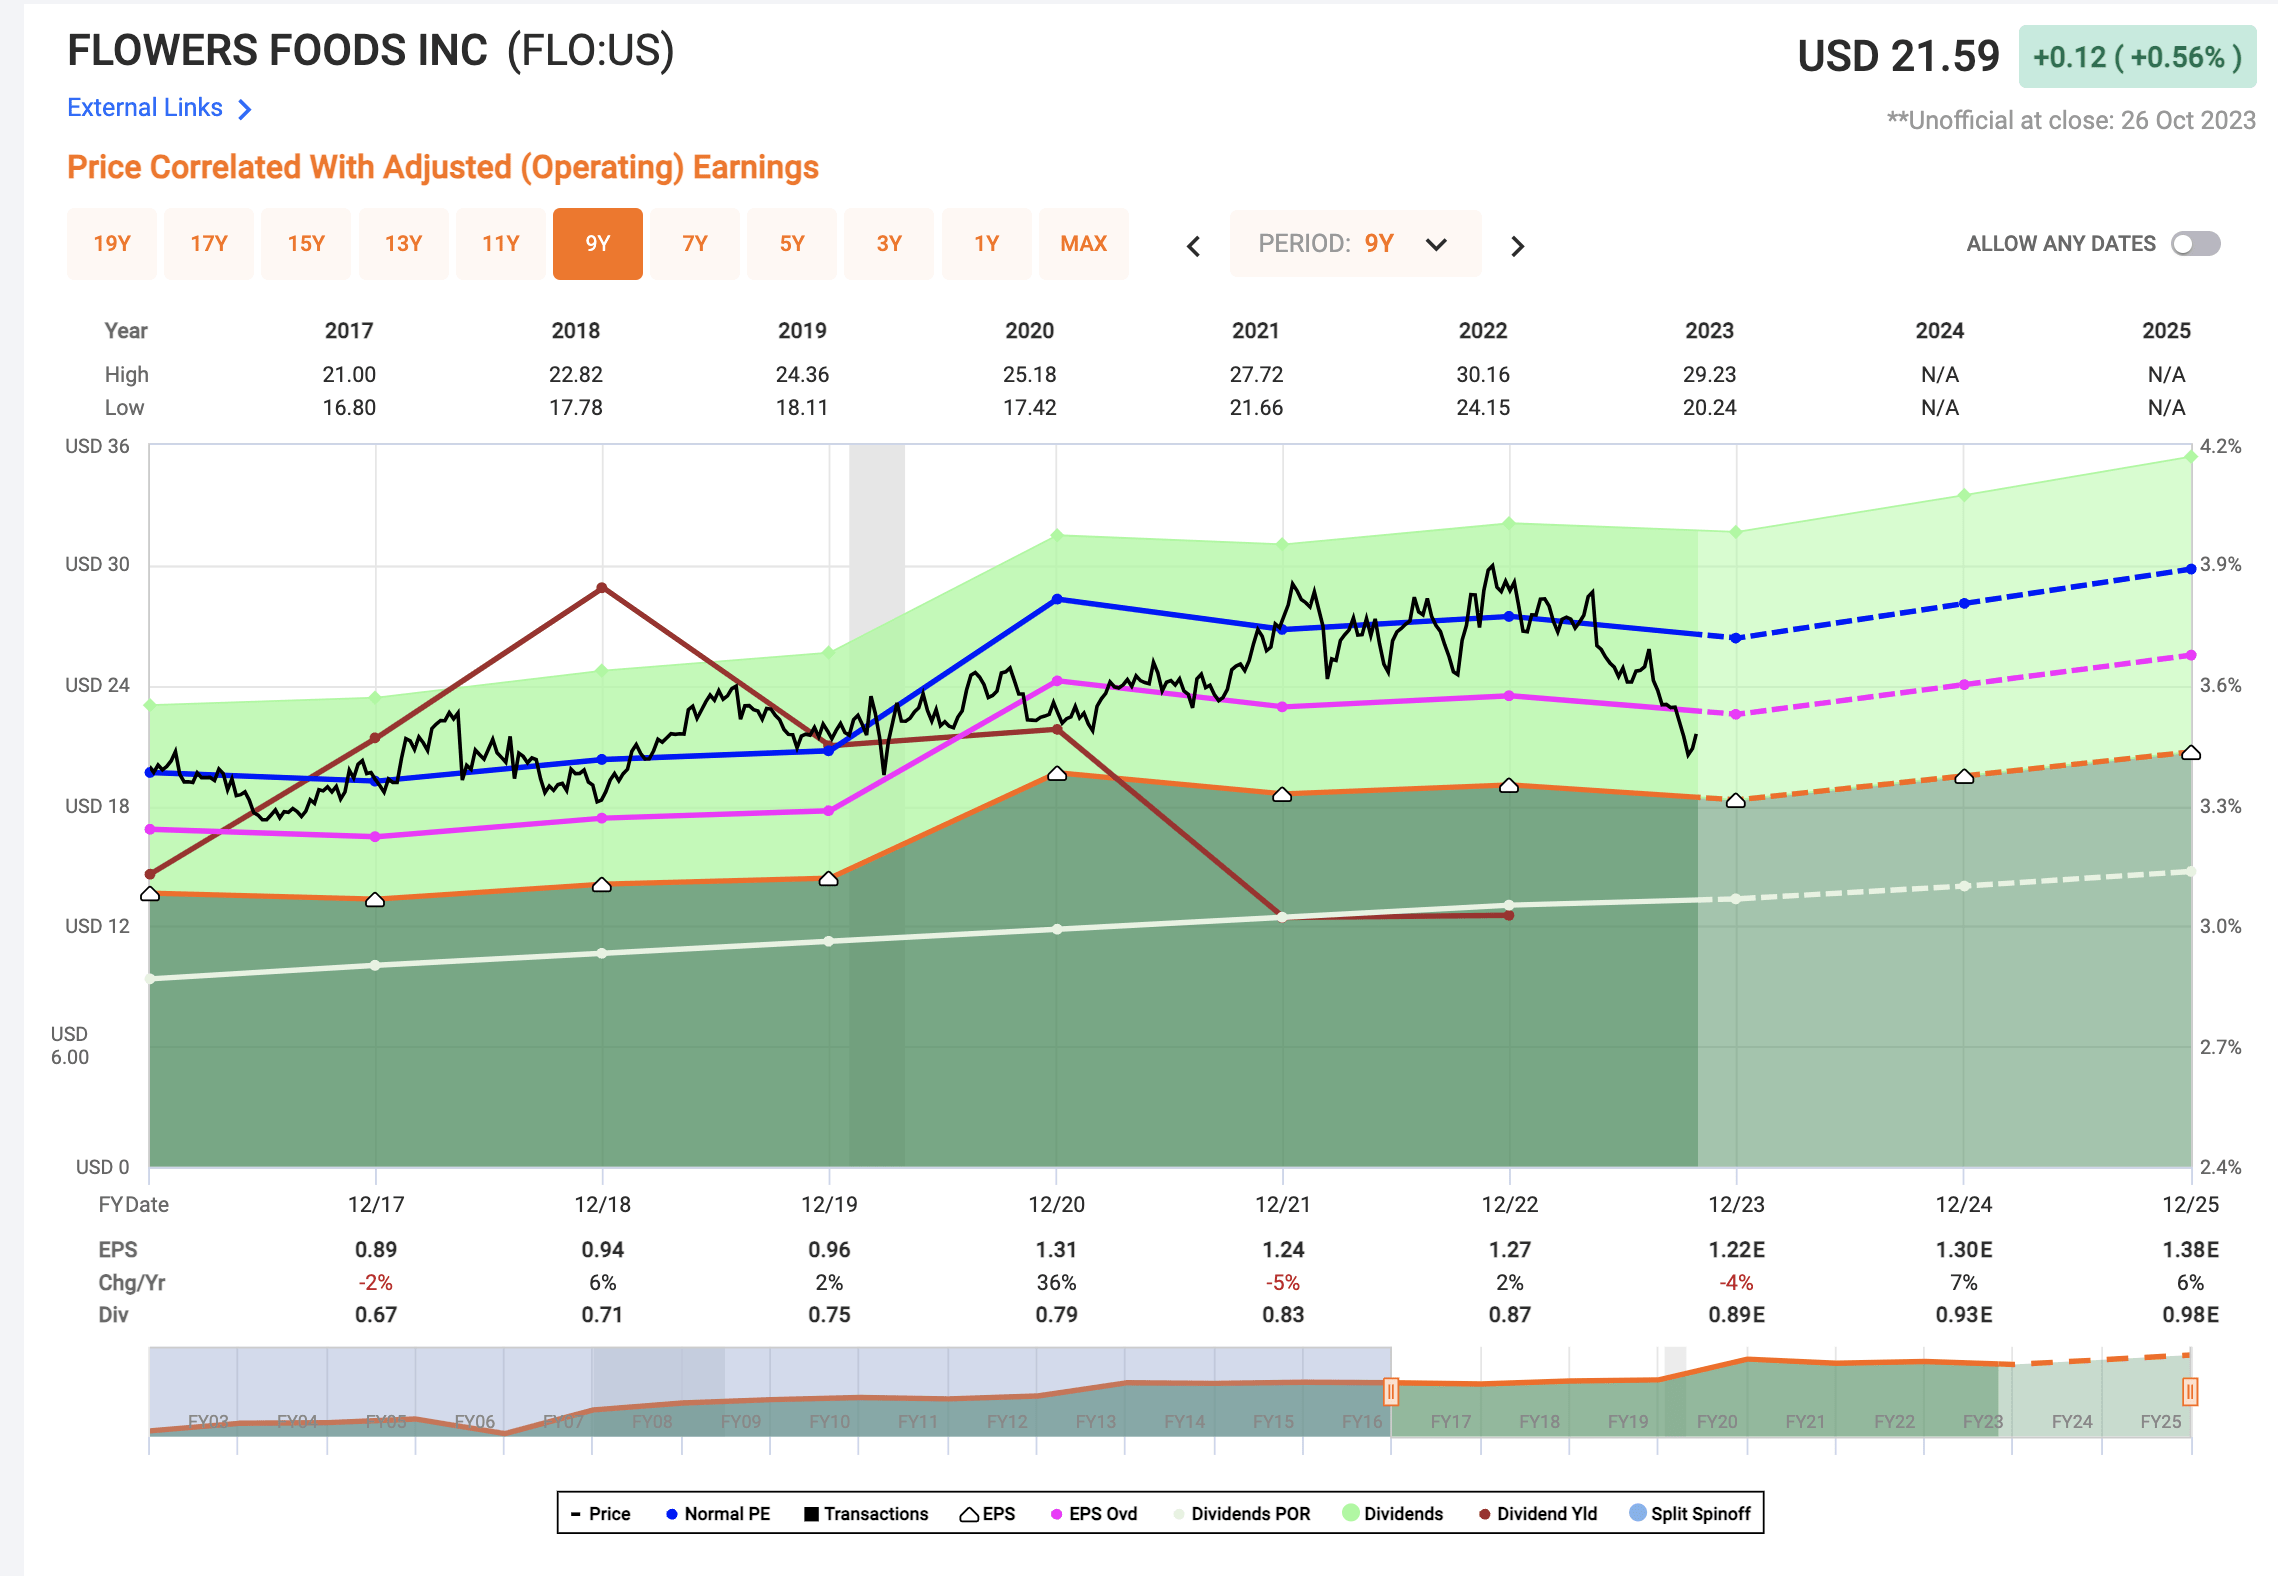The height and width of the screenshot is (1576, 2278).
Task: Click the 12/22 dividend yield end point
Action: [x=1509, y=915]
